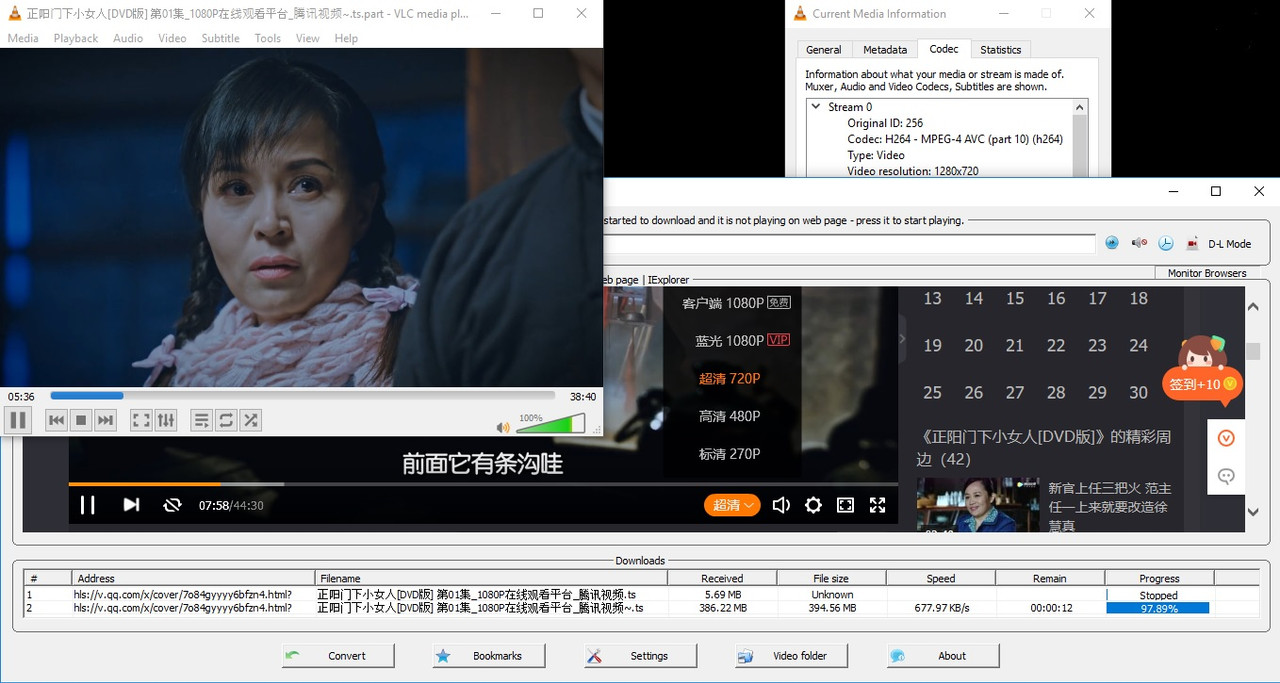Open Video folder
This screenshot has width=1280, height=683.
791,656
